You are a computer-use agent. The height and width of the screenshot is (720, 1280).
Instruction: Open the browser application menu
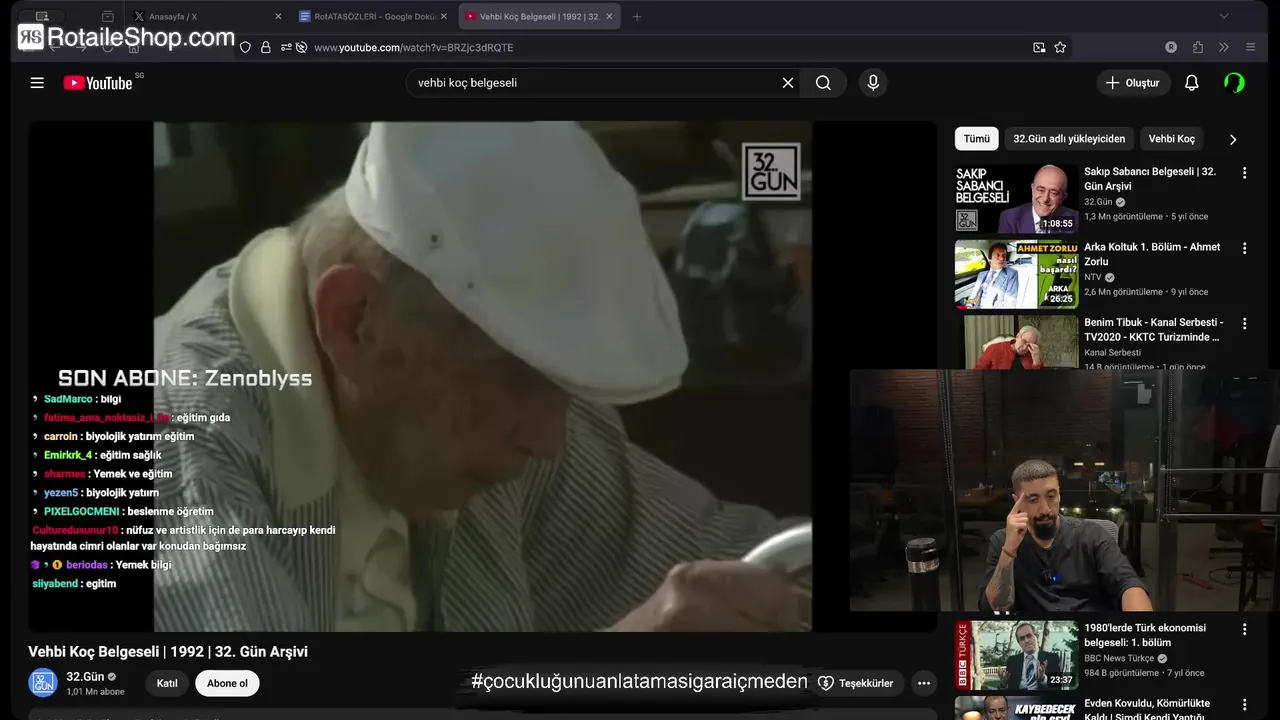pyautogui.click(x=1250, y=47)
